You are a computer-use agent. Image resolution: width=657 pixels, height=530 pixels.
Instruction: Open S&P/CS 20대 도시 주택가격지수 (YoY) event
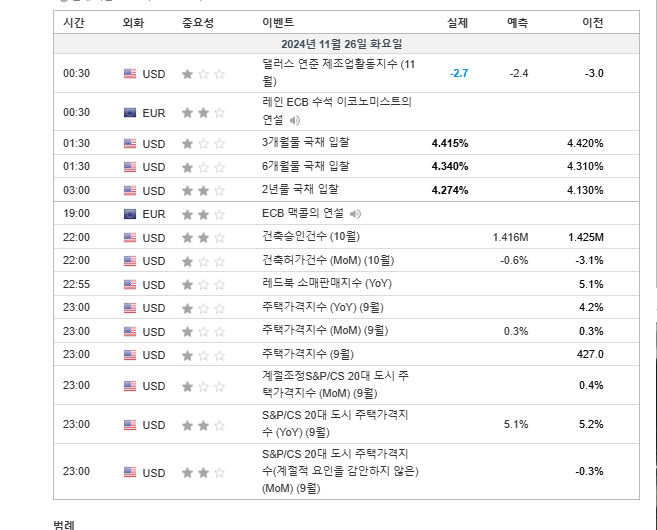pyautogui.click(x=335, y=424)
